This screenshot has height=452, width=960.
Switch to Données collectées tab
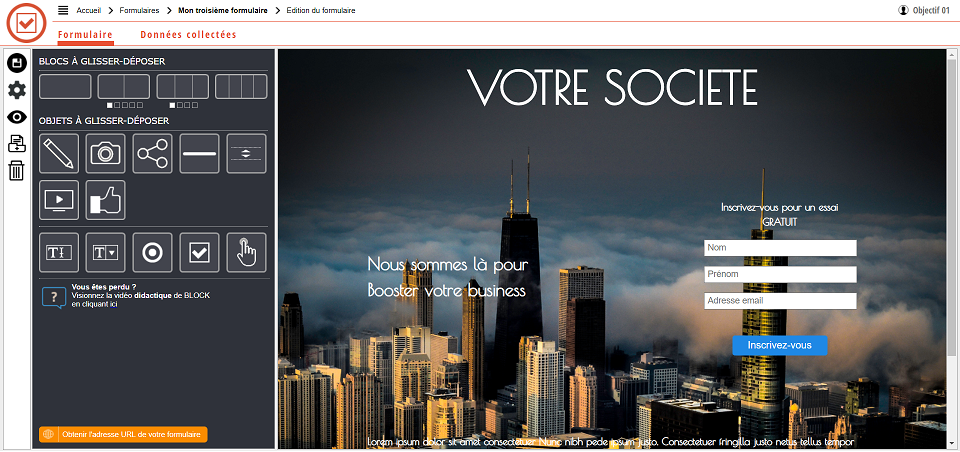[188, 34]
